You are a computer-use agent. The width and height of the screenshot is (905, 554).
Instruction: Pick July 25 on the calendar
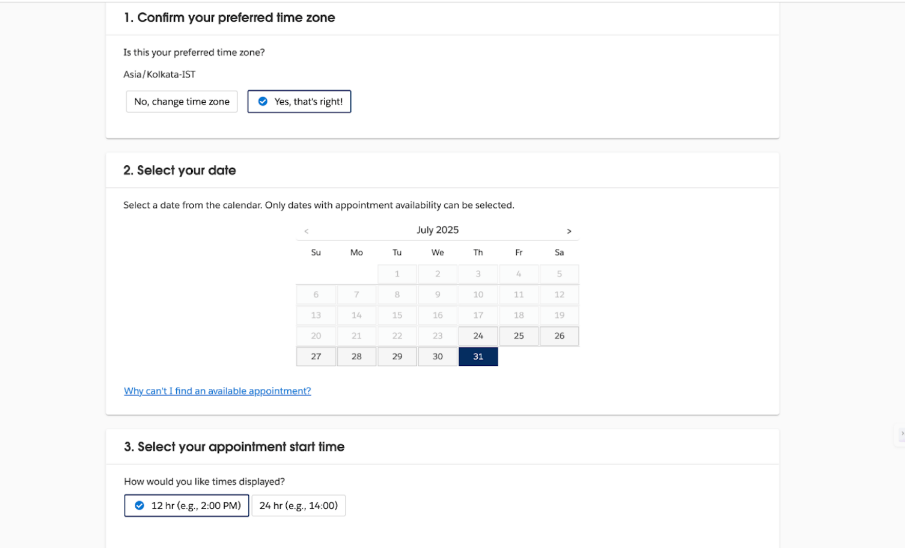click(x=519, y=336)
